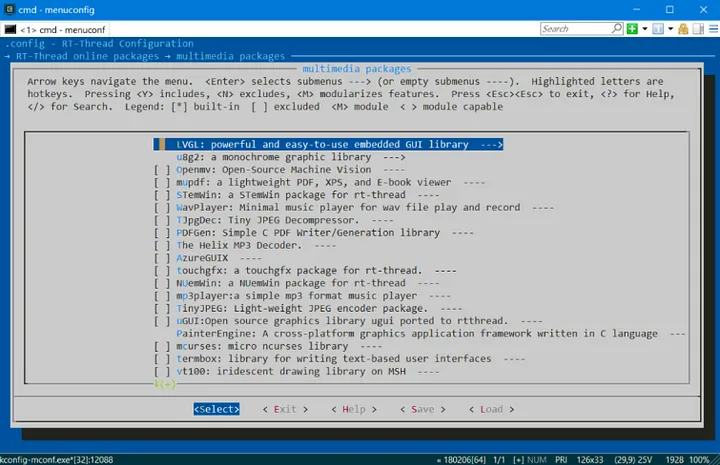The image size is (720, 465).
Task: Click 'multimedia packages' breadcrumb text
Action: click(x=231, y=56)
